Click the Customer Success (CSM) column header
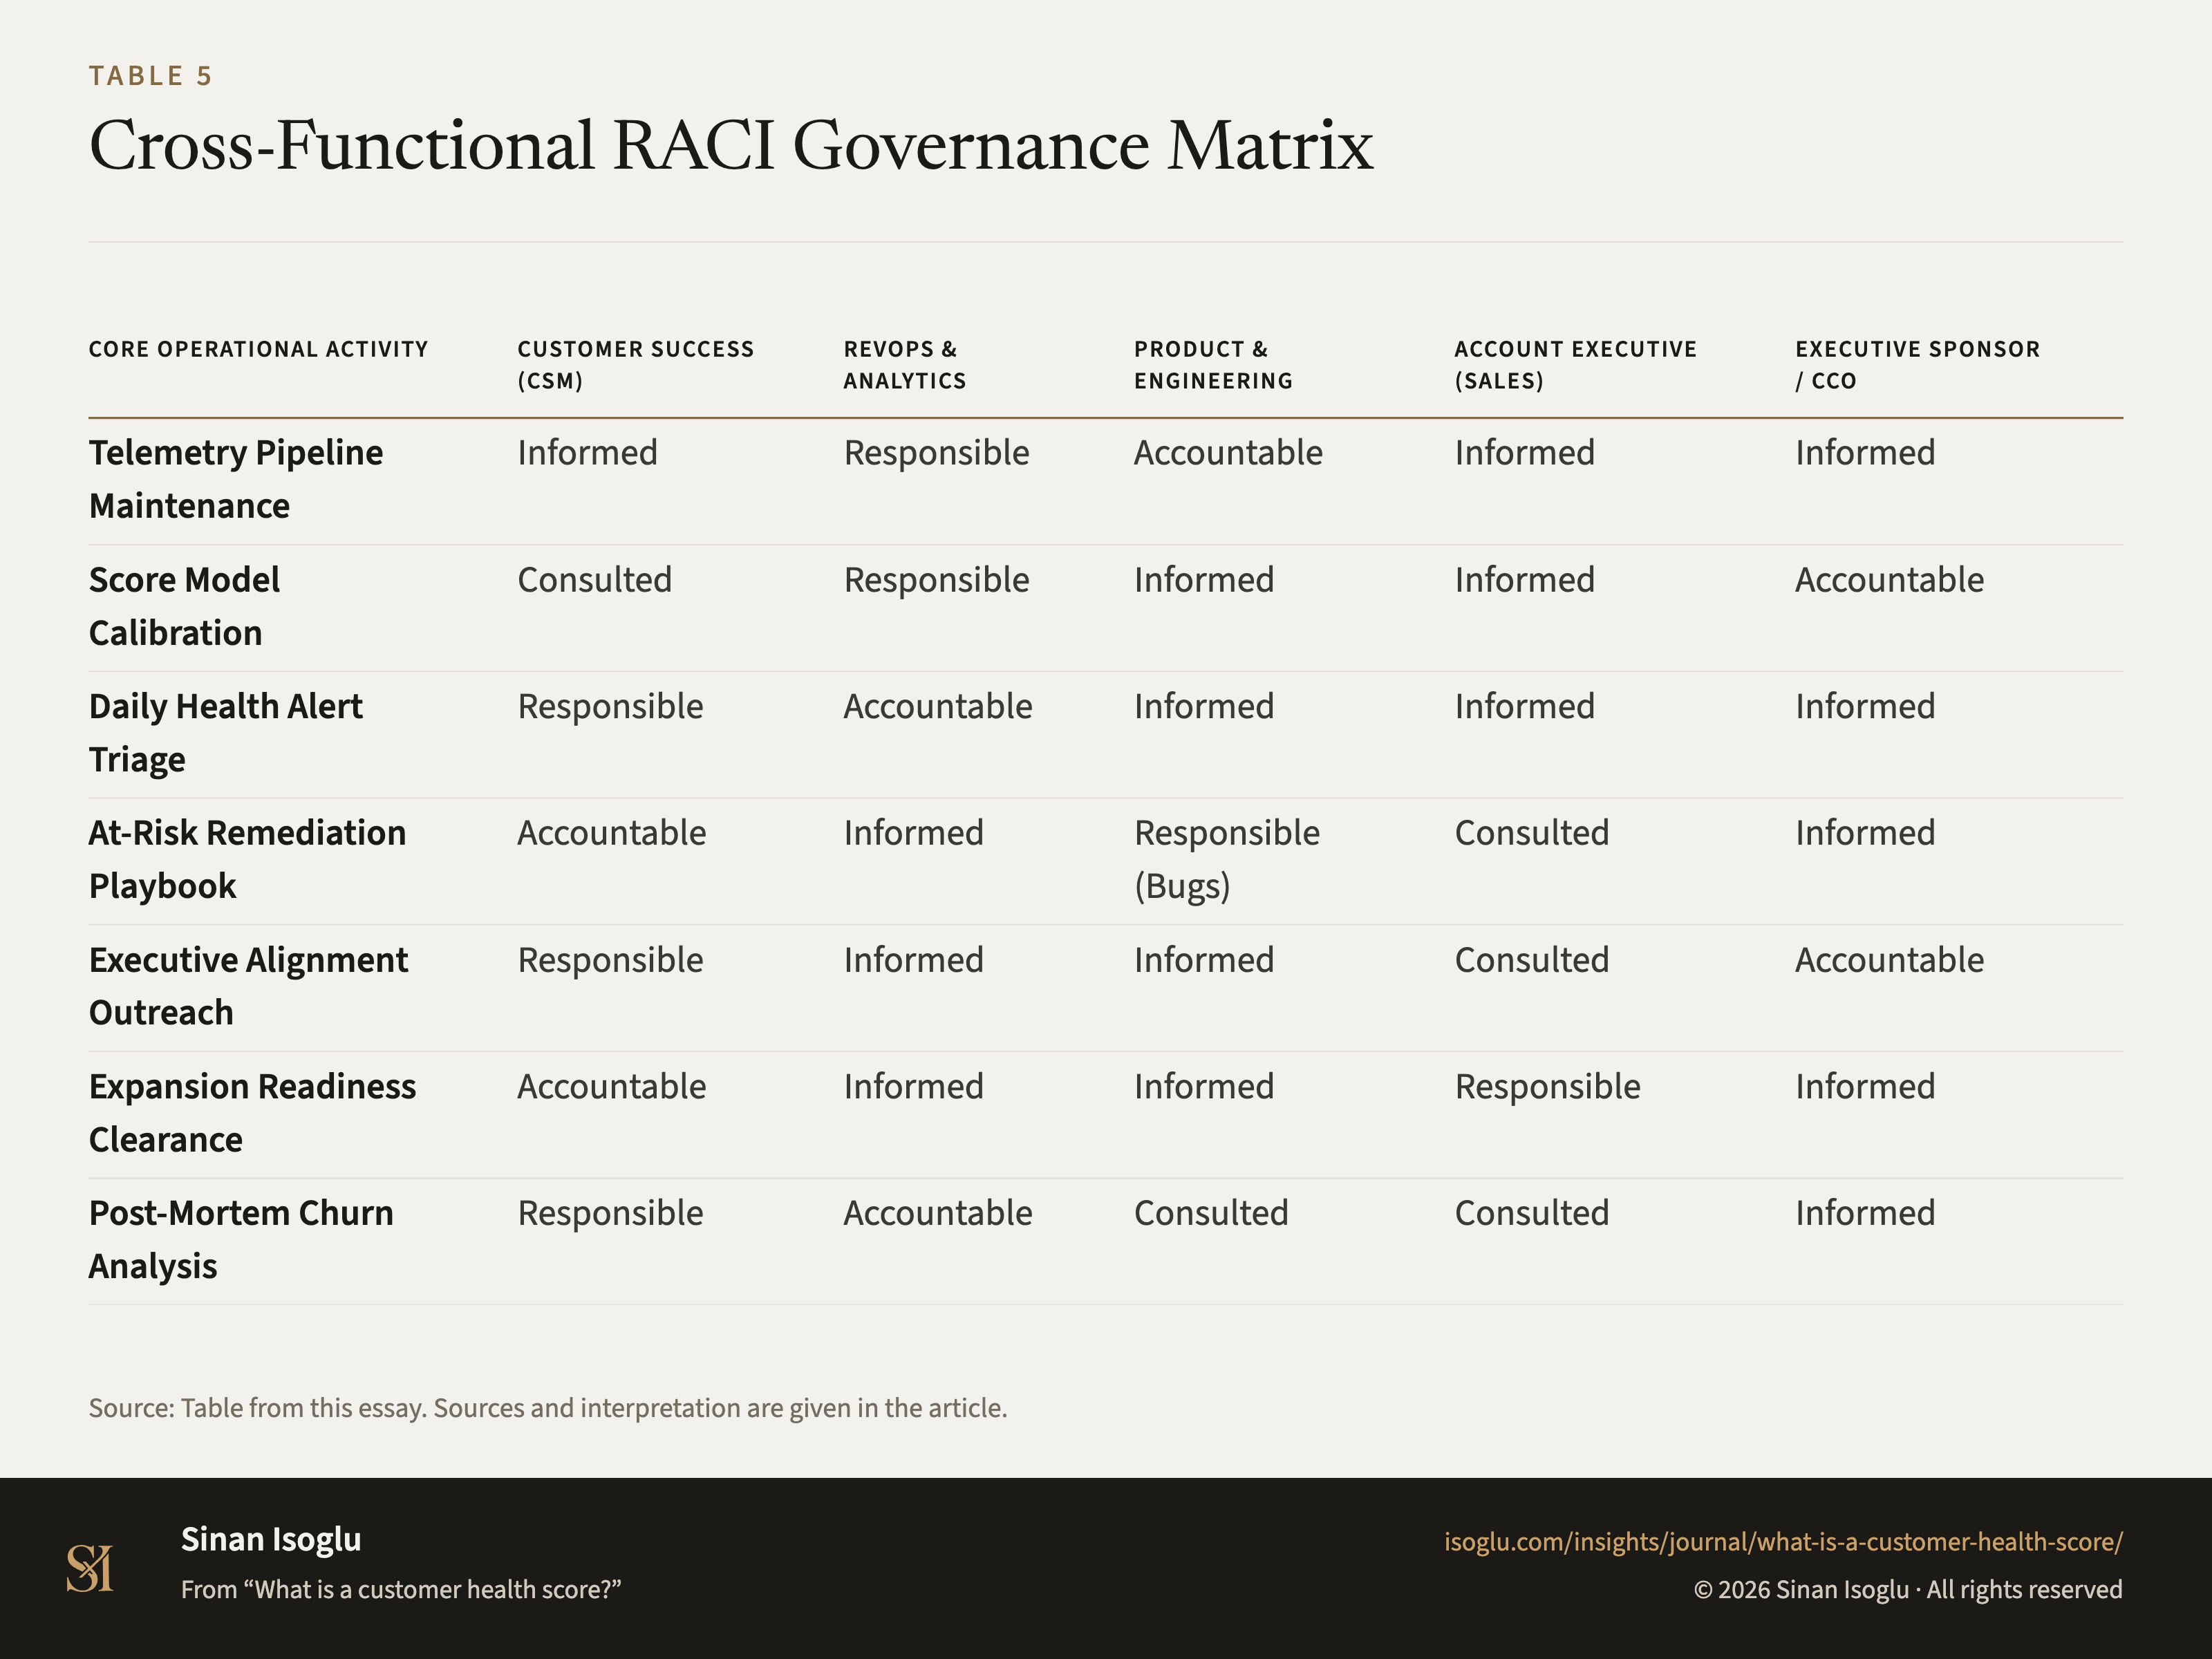This screenshot has width=2212, height=1659. click(636, 365)
